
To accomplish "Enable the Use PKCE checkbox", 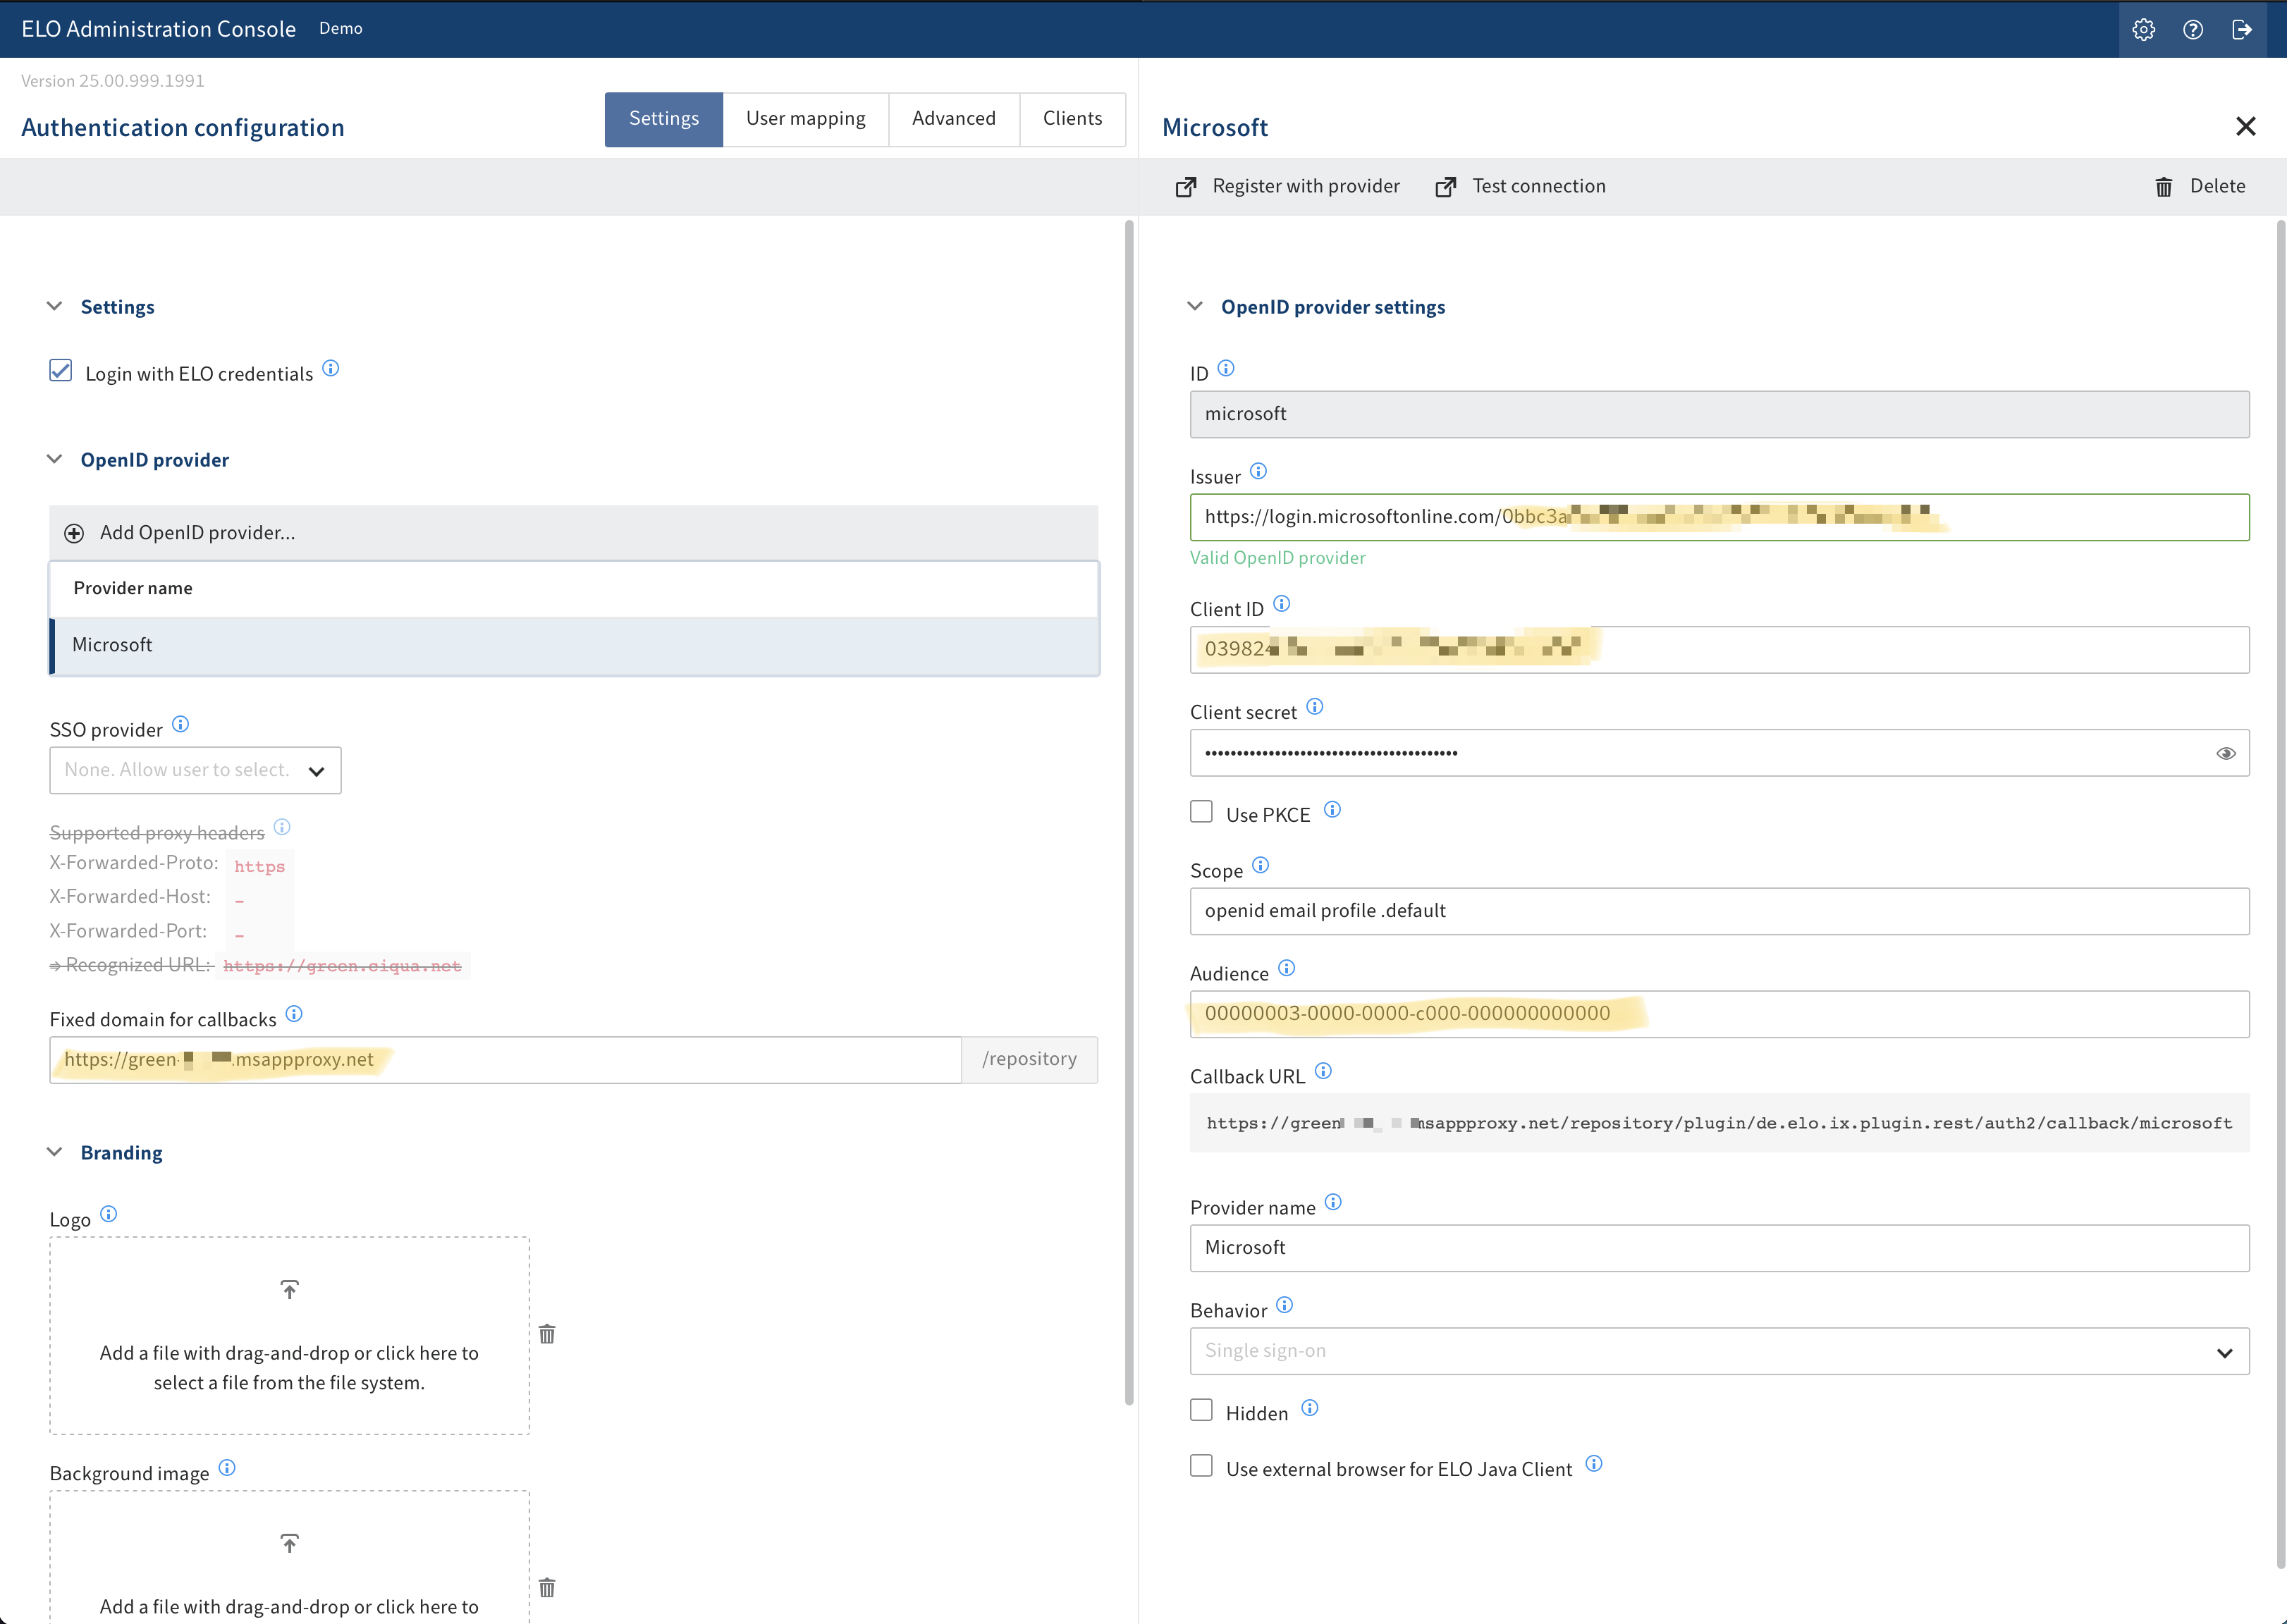I will click(1201, 812).
